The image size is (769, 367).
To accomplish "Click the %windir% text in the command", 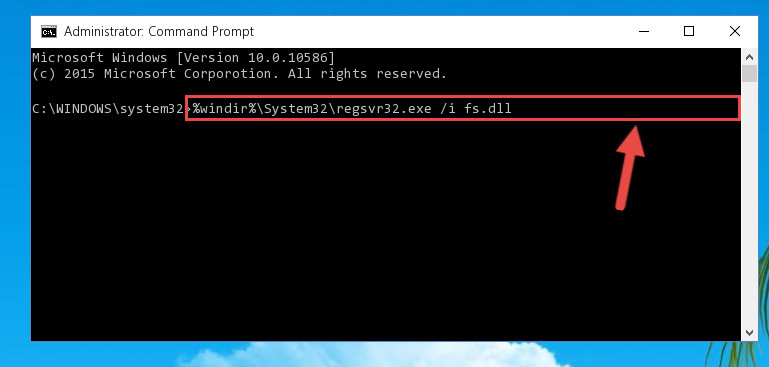I will [224, 108].
